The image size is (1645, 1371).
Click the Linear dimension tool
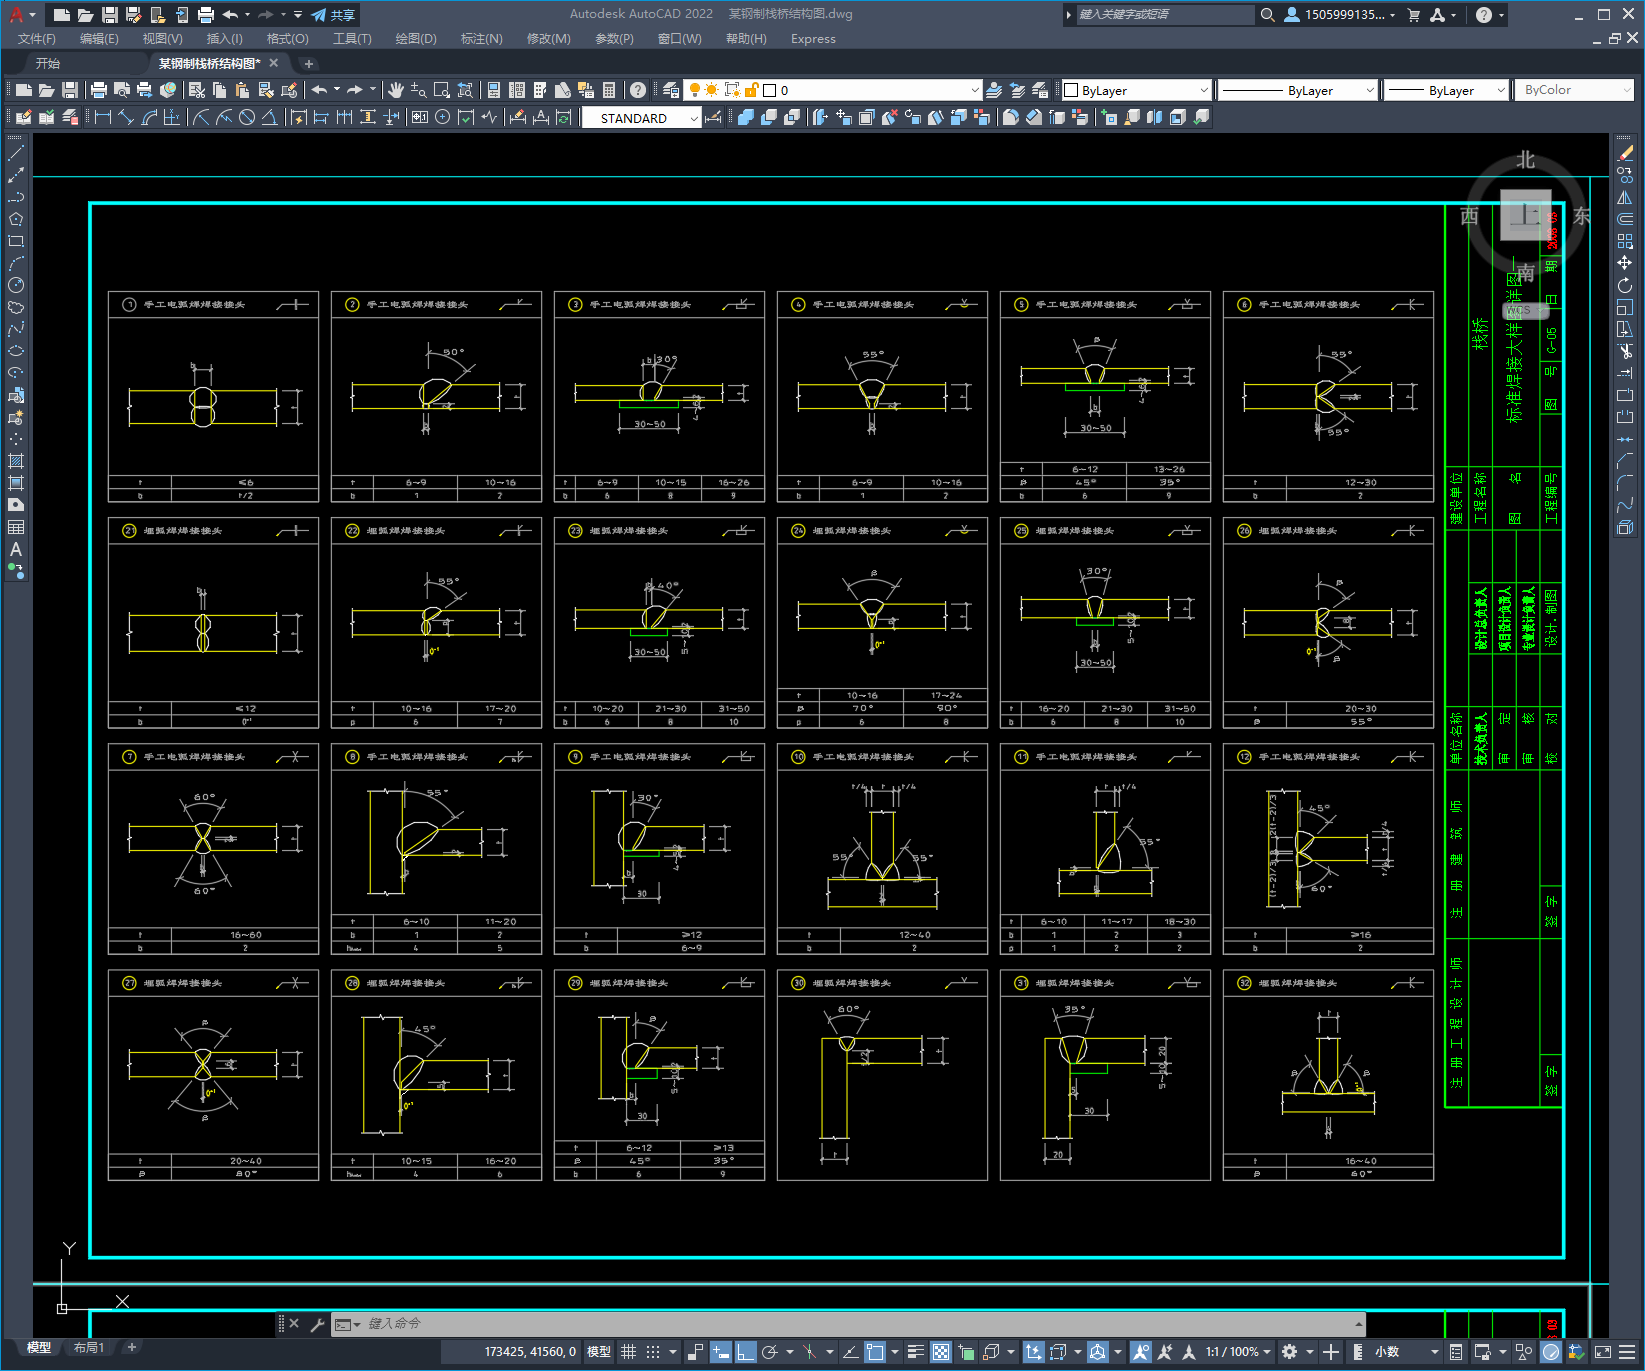pos(102,117)
